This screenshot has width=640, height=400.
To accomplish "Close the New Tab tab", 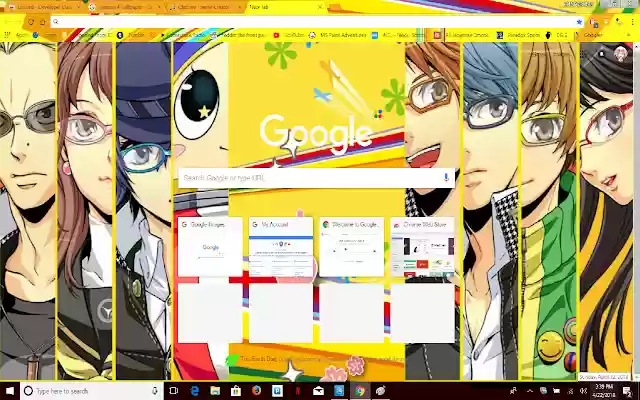I will (x=320, y=7).
